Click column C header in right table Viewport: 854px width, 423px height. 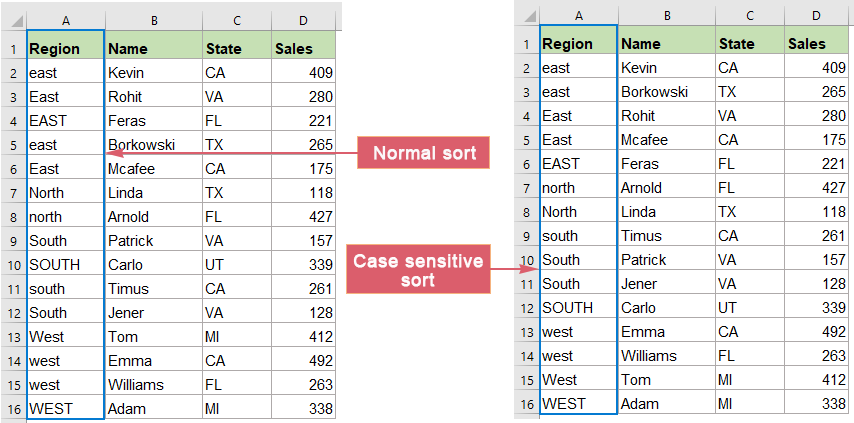point(748,14)
